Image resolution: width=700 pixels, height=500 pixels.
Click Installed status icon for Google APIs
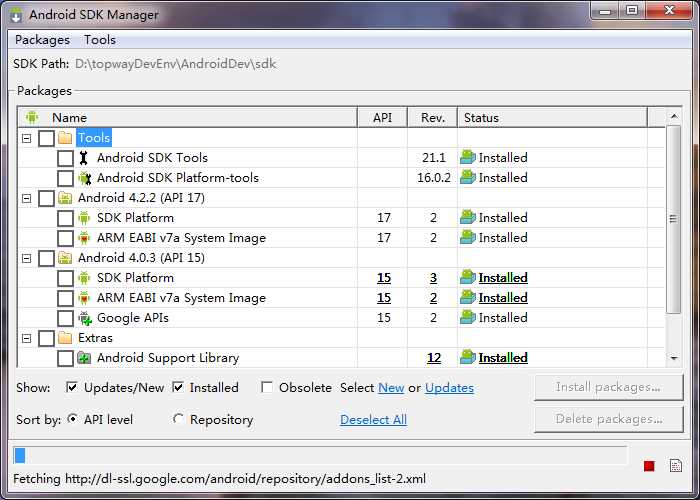pos(468,317)
